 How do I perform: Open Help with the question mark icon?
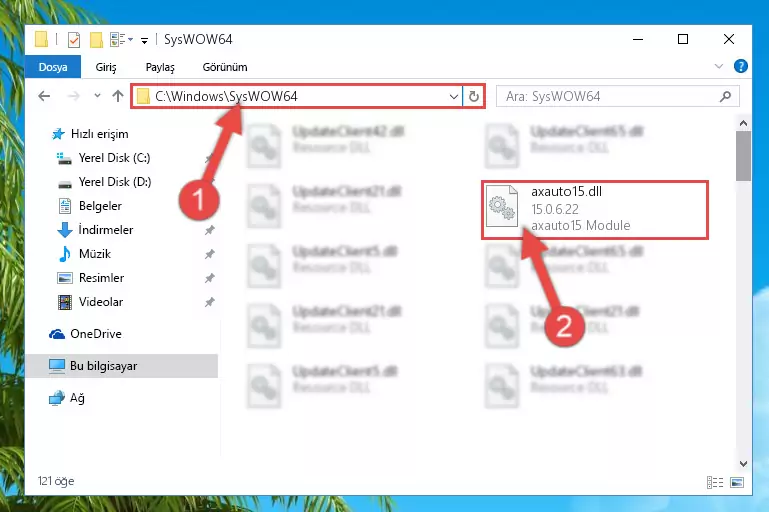[741, 66]
